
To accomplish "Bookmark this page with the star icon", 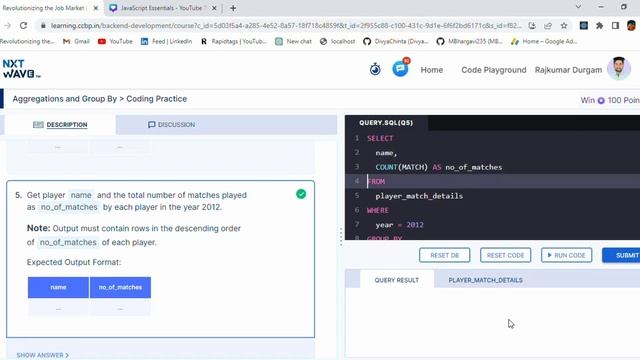I will [564, 26].
